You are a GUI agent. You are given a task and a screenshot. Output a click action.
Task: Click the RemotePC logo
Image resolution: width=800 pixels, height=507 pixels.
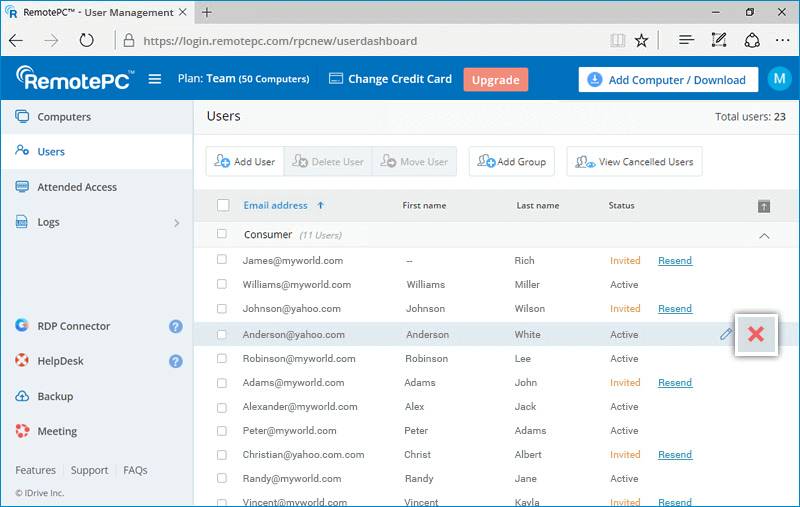pyautogui.click(x=75, y=78)
